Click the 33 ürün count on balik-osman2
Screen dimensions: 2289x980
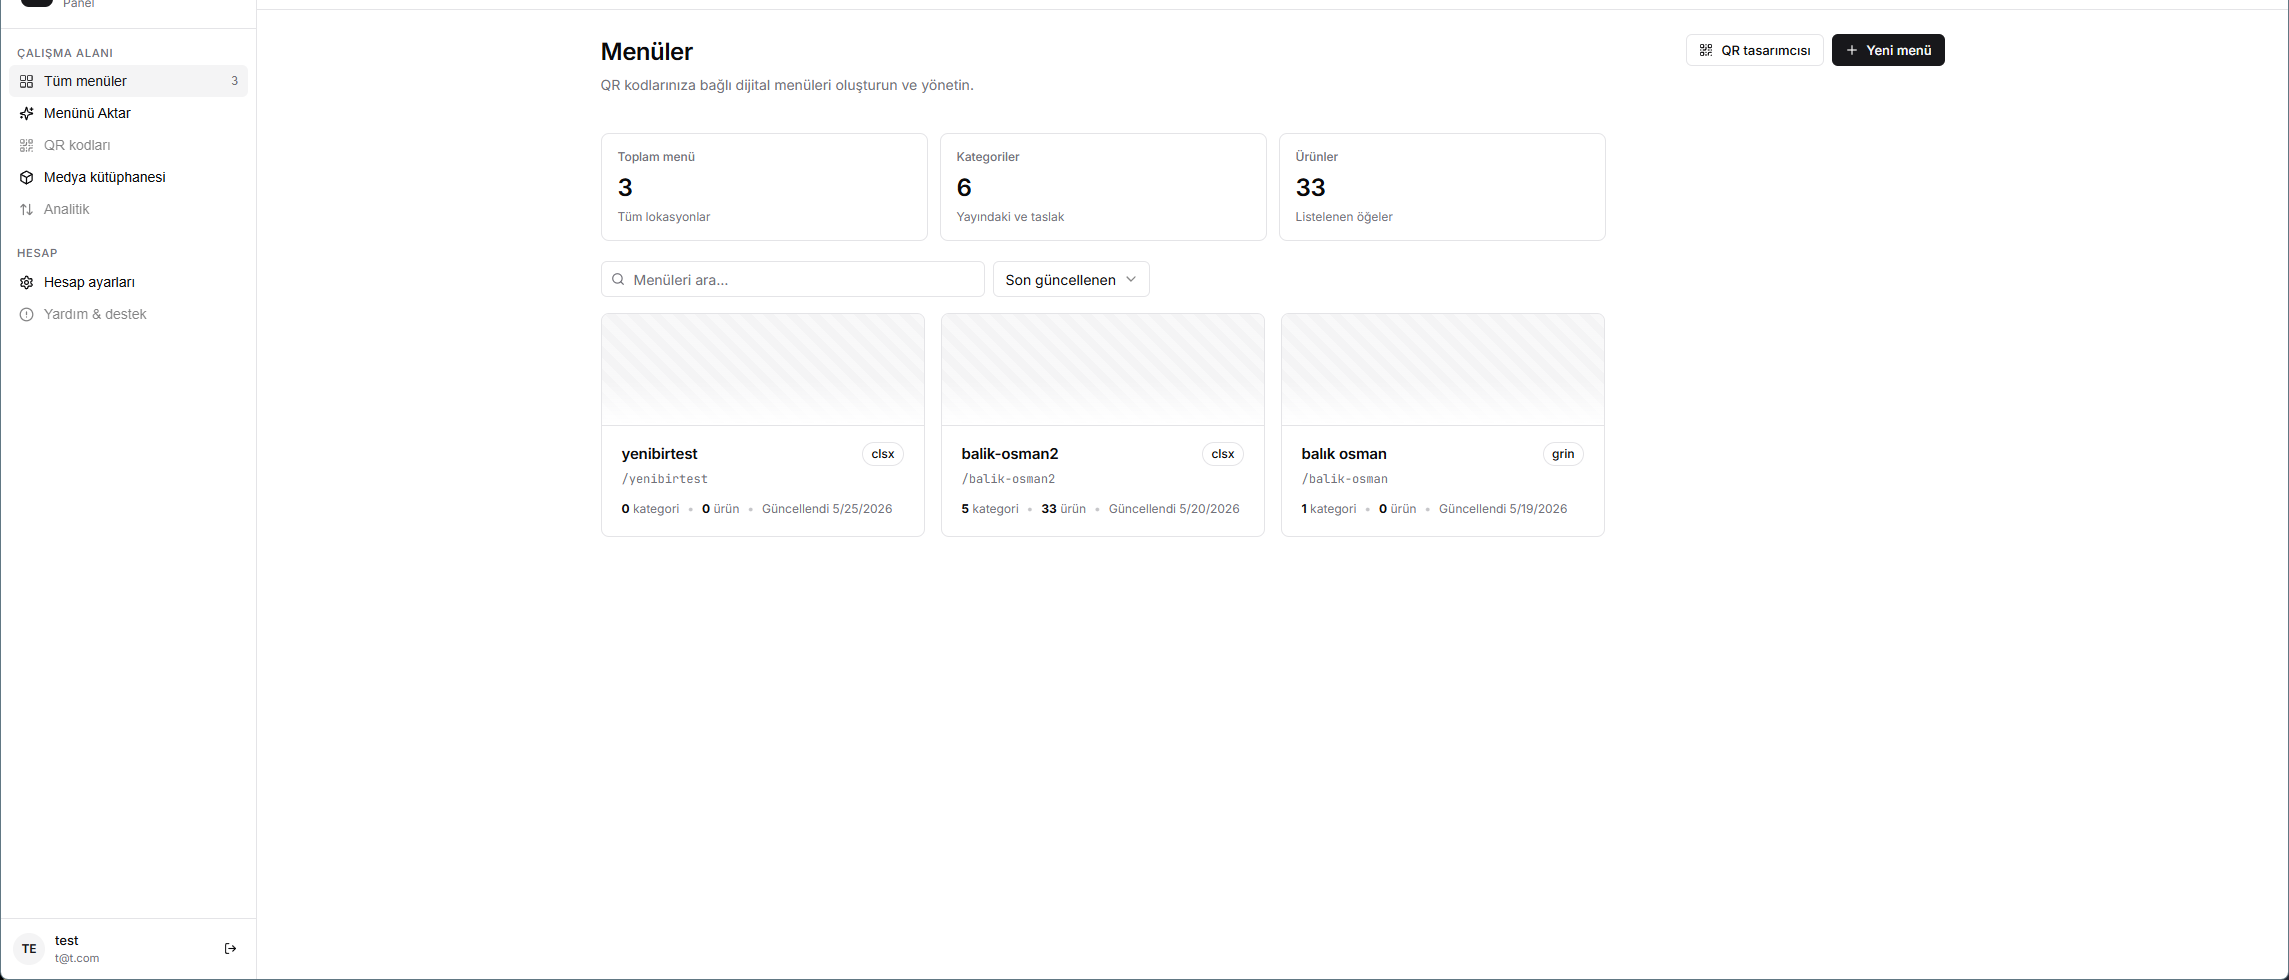click(1063, 509)
